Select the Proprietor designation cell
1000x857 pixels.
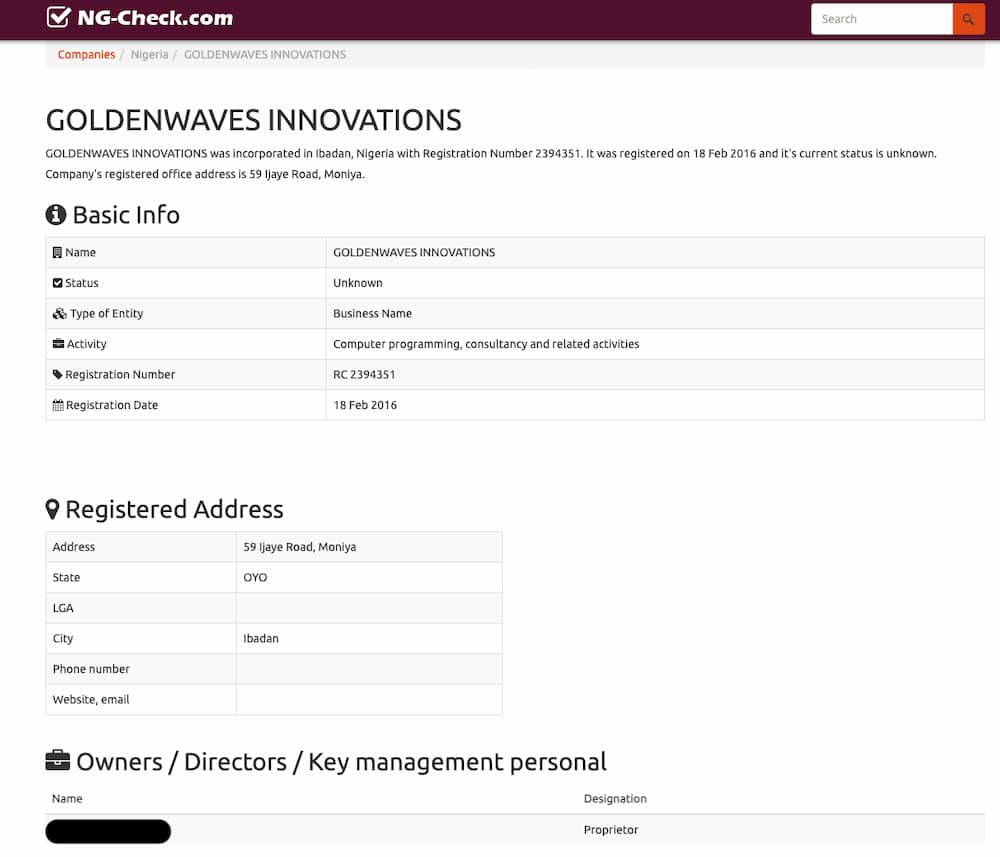[x=610, y=829]
